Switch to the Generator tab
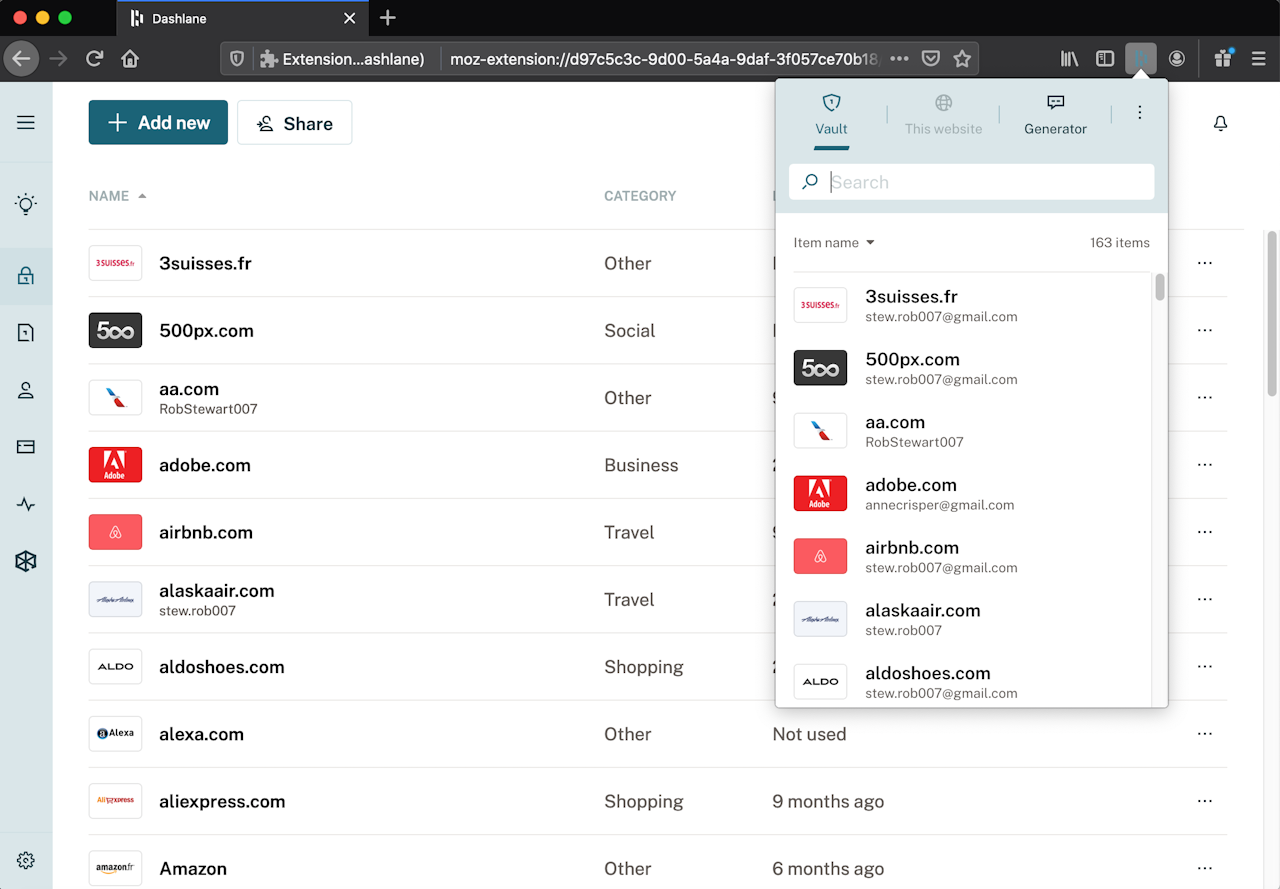Screen dimensions: 1280x889 [x=1055, y=116]
